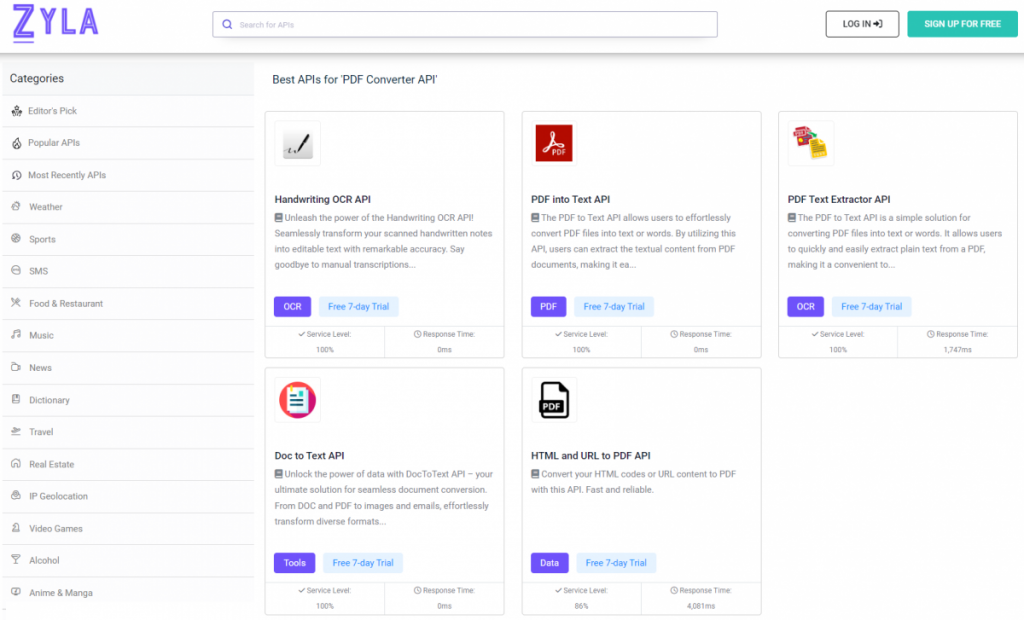Click OCR tag on Handwriting OCR card
1024x620 pixels.
click(x=293, y=306)
